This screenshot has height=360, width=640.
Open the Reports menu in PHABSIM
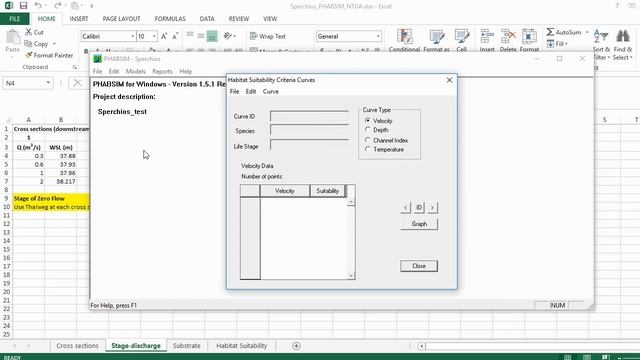[162, 71]
